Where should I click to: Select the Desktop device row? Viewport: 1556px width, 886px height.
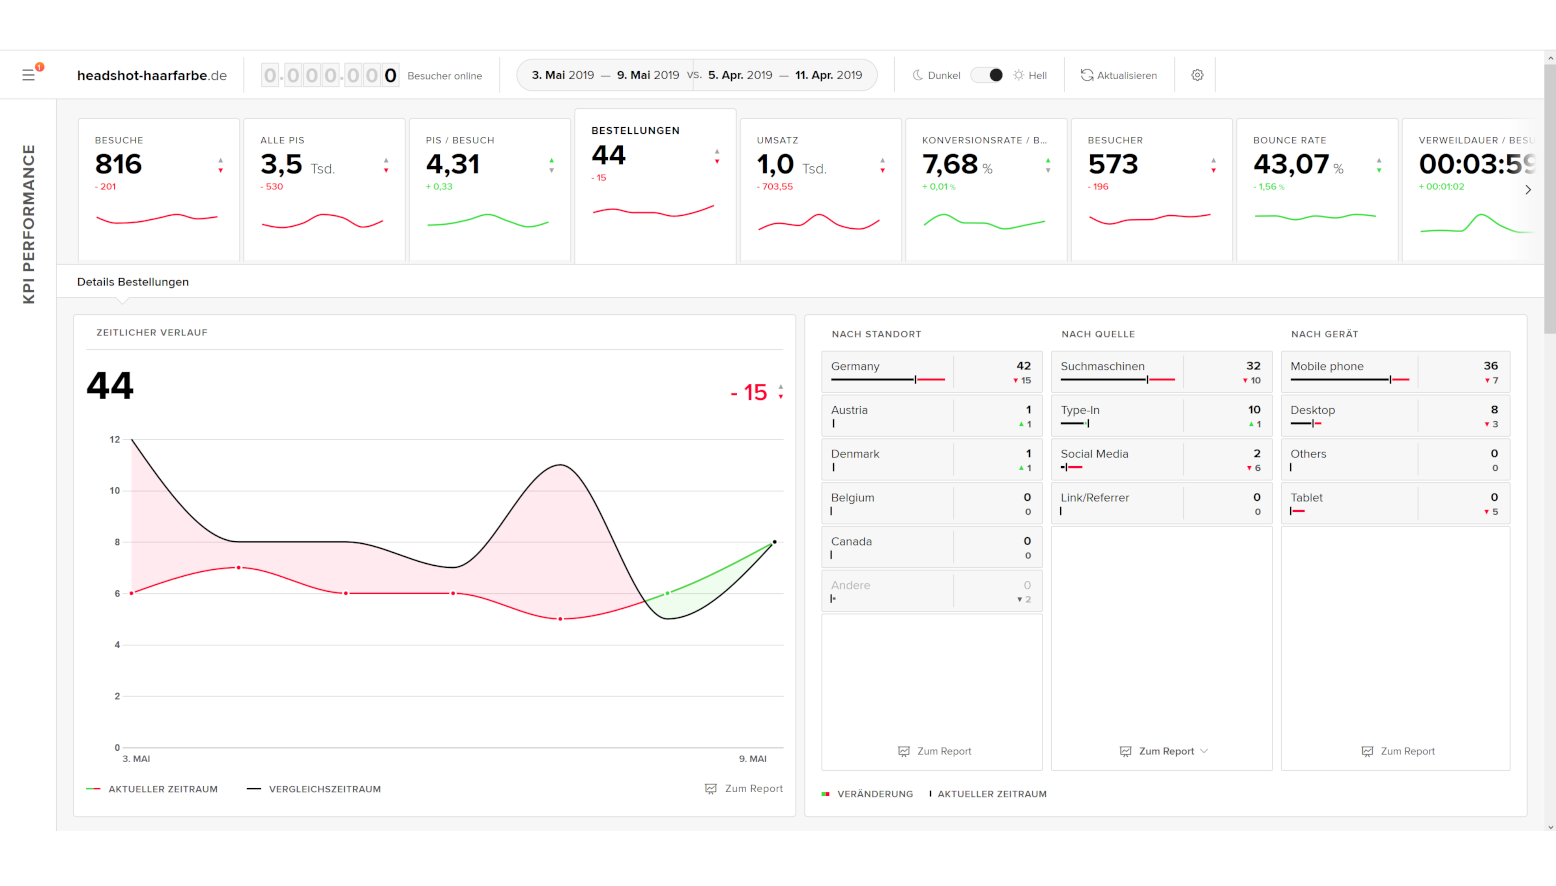[x=1396, y=415]
